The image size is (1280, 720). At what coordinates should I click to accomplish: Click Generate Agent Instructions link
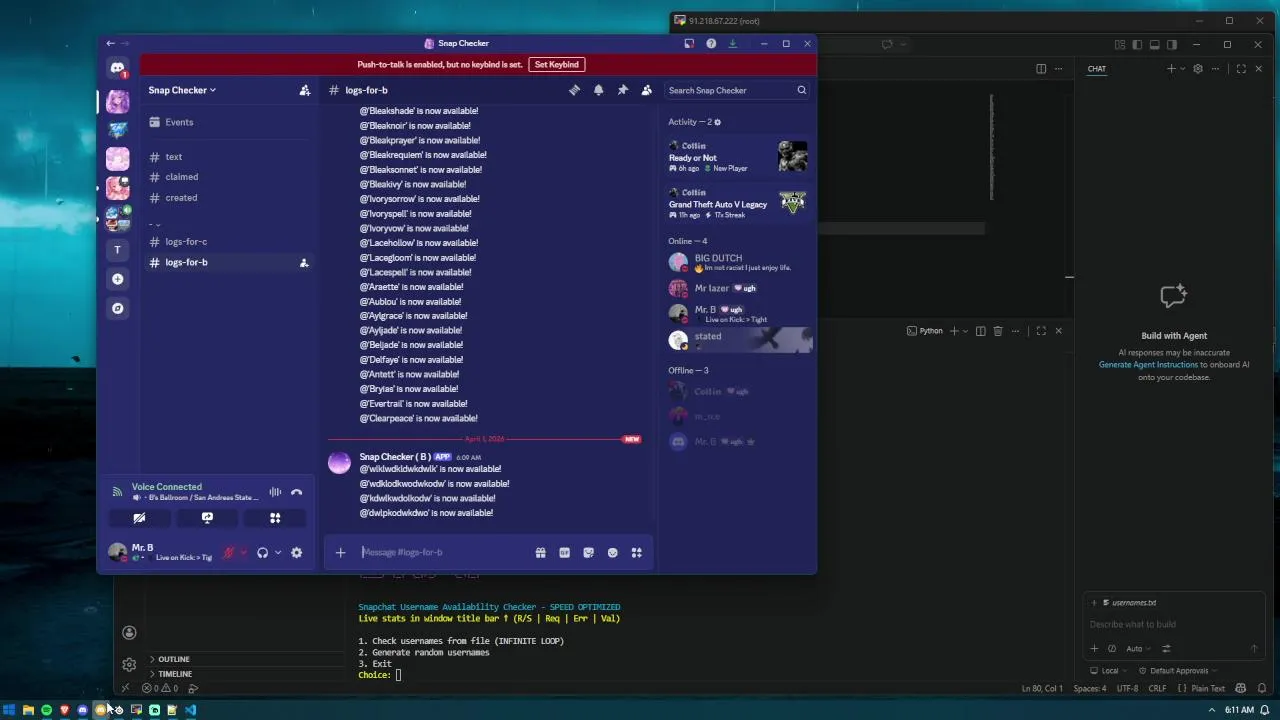click(1148, 365)
